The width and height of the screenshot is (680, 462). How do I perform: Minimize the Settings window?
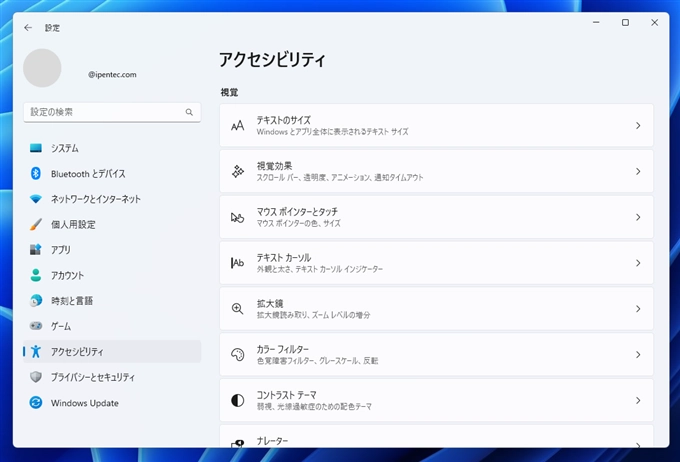(x=596, y=23)
